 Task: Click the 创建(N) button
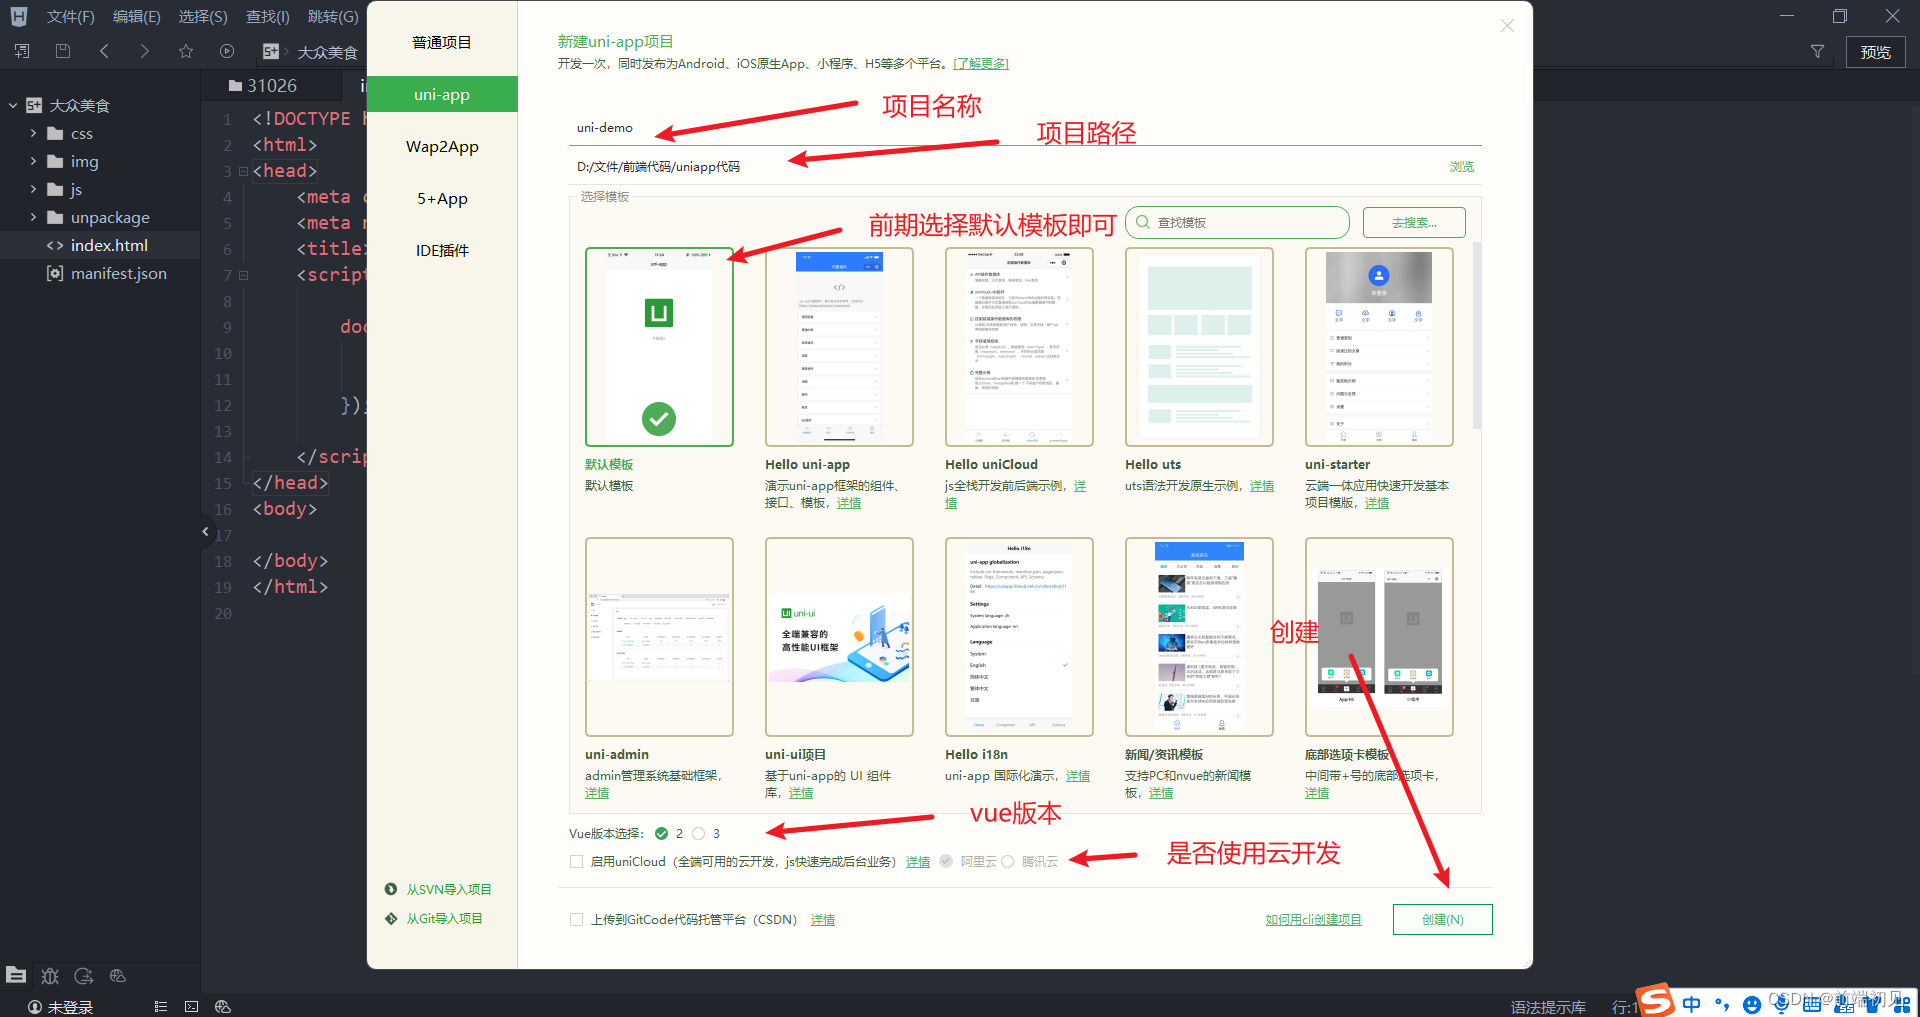coord(1442,919)
